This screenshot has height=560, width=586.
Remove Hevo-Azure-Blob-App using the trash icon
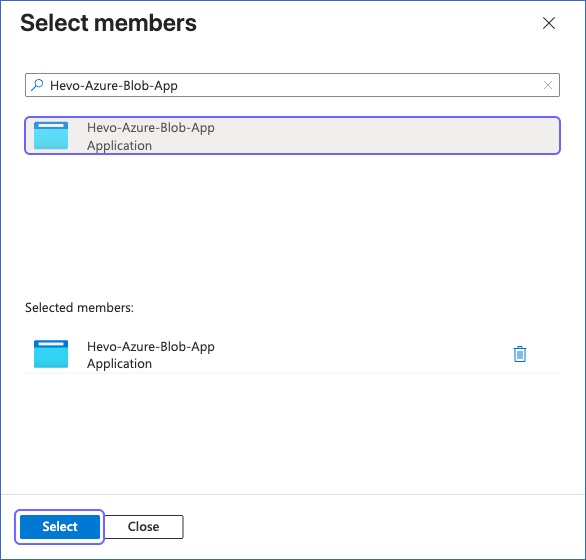(519, 354)
